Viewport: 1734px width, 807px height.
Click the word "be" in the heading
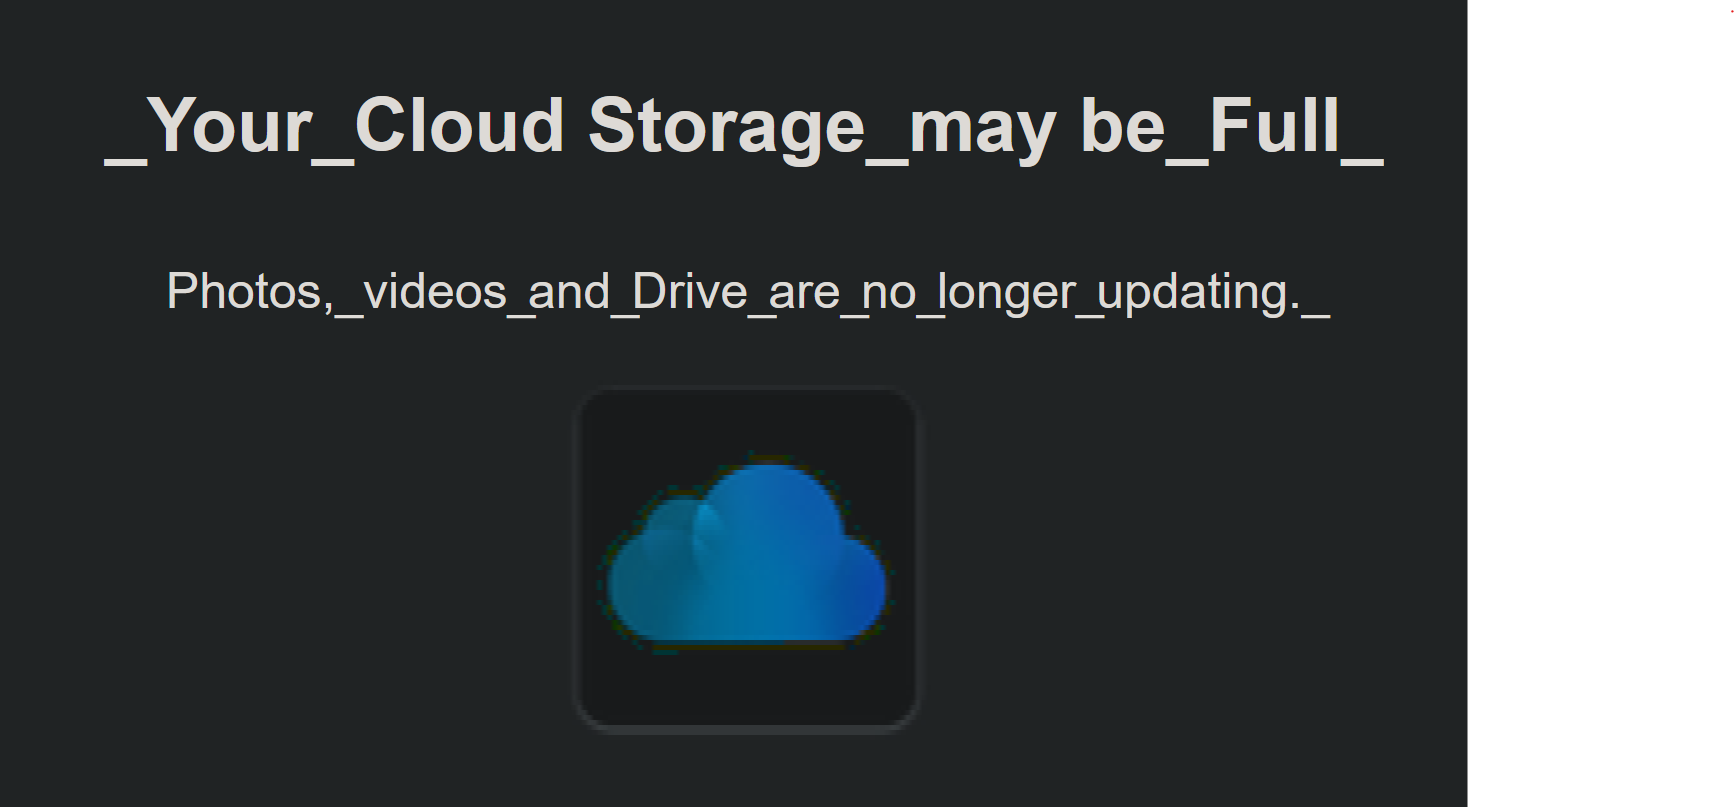[x=1122, y=127]
